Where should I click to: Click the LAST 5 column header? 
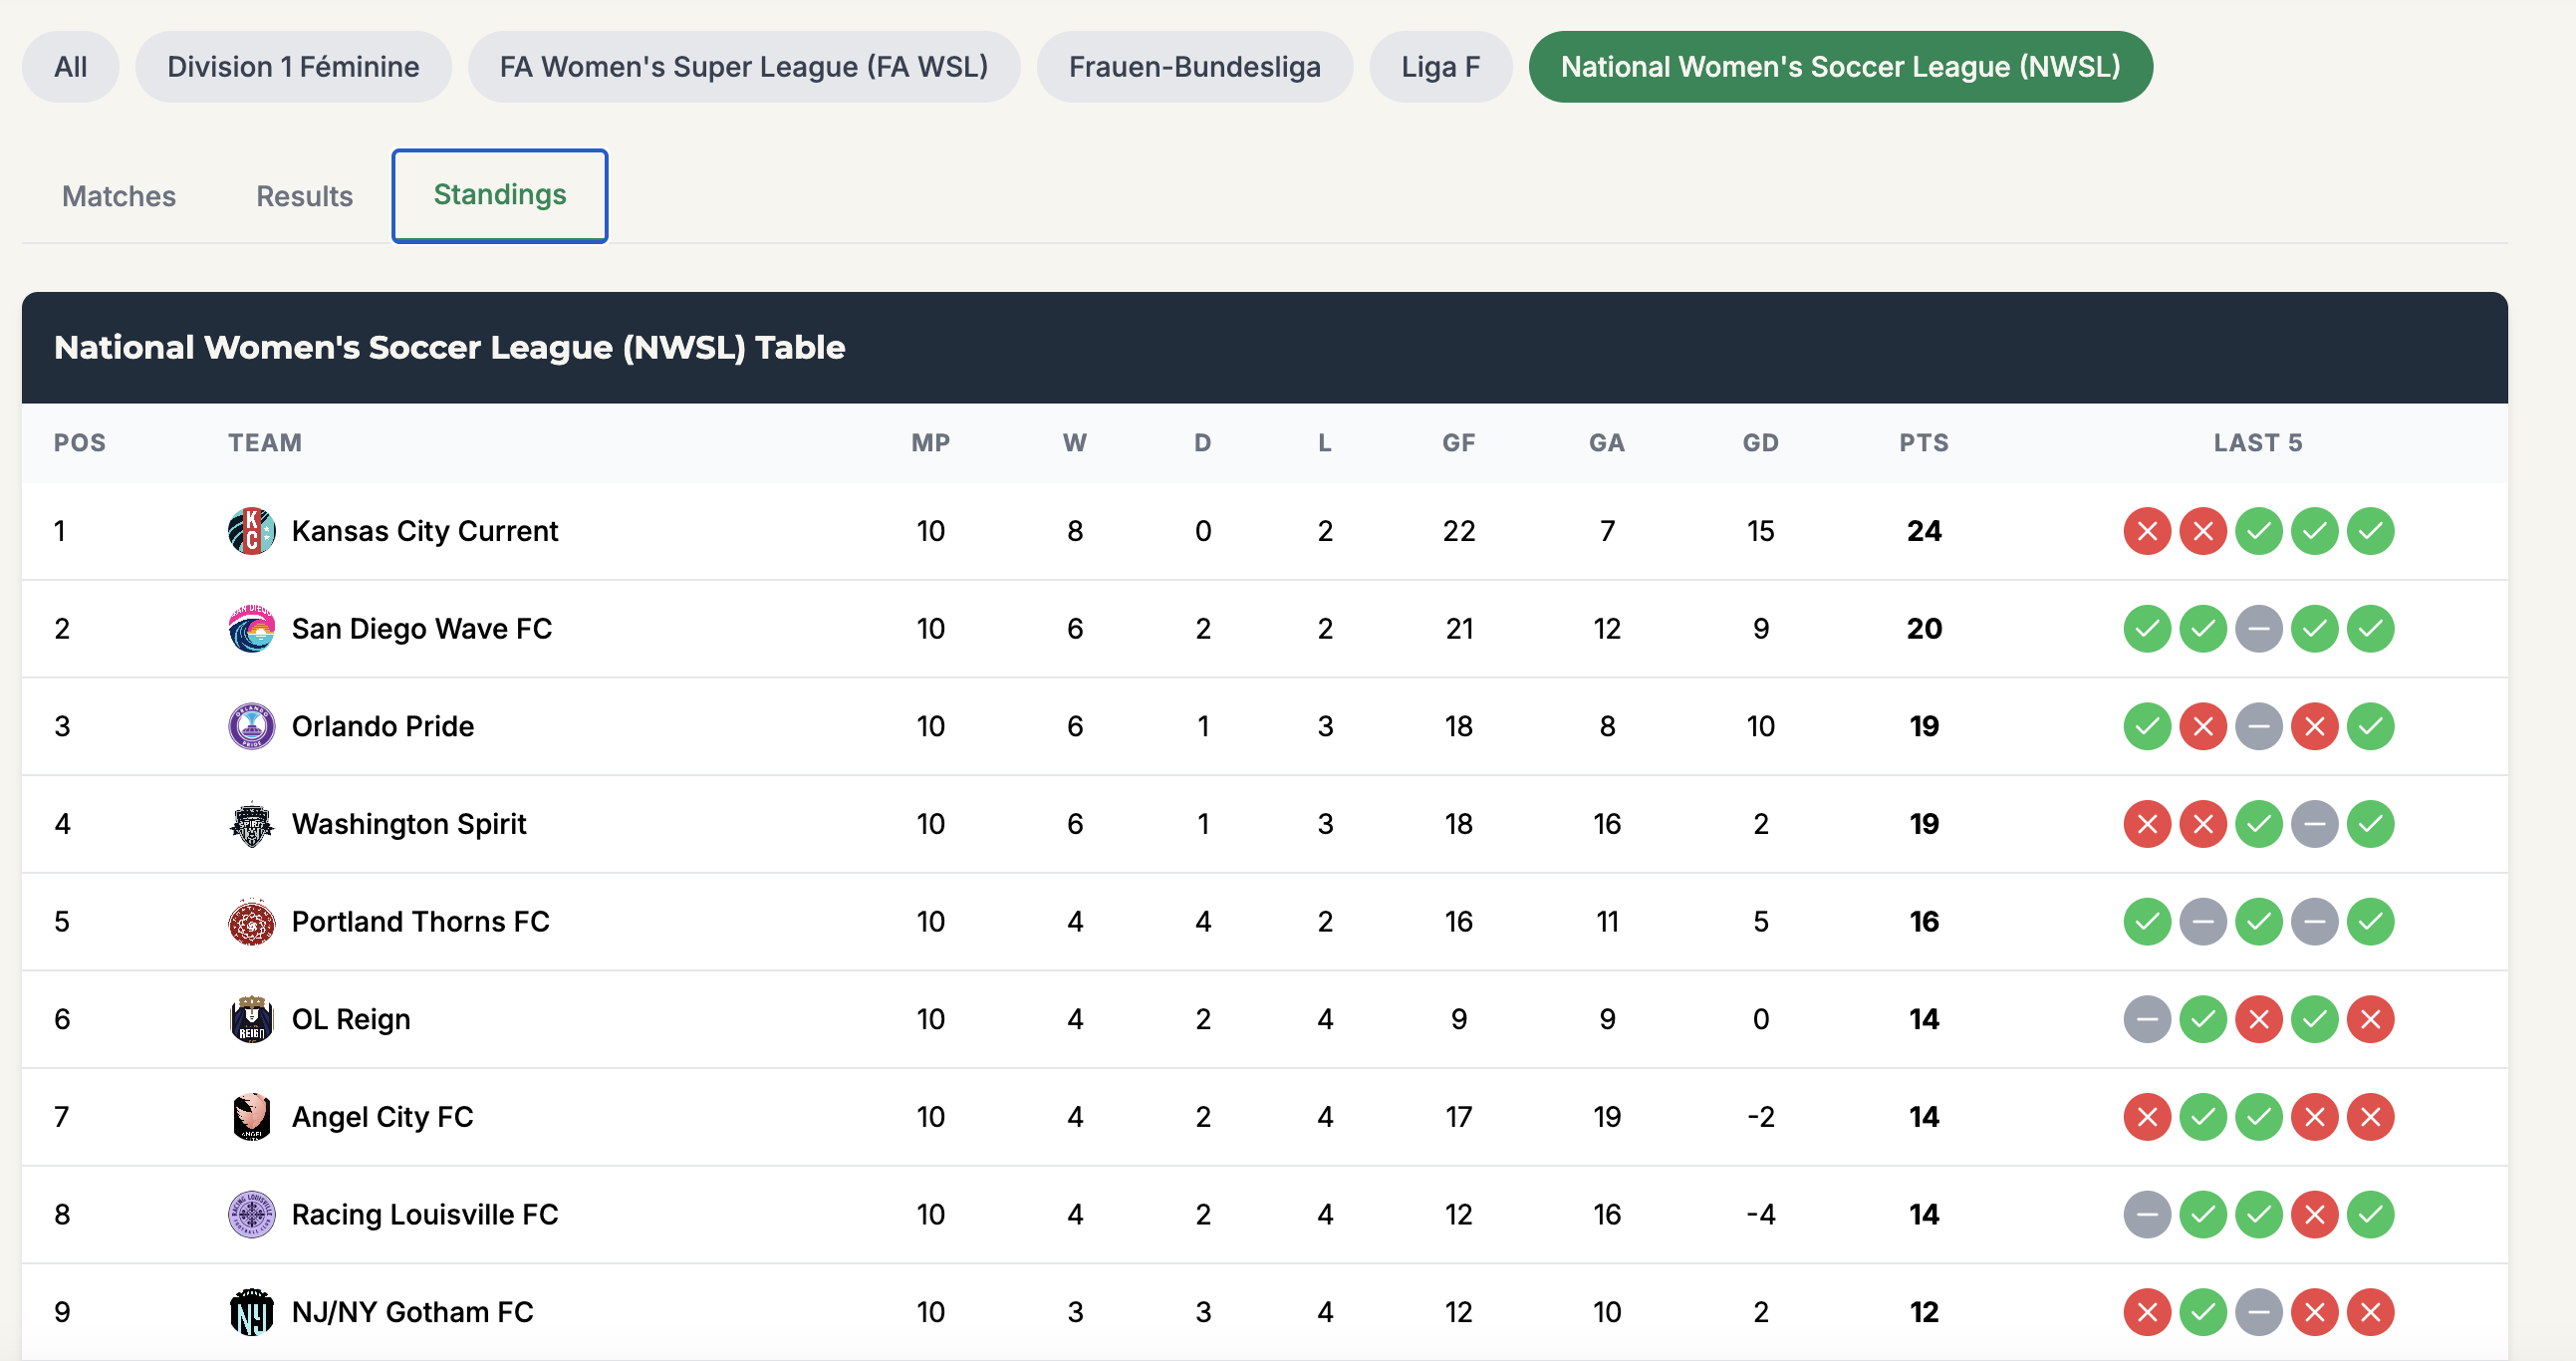(x=2259, y=443)
